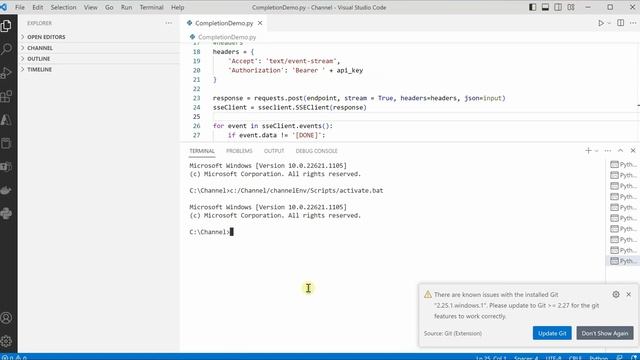The height and width of the screenshot is (360, 640).
Task: Open the Python icon in activity bar
Action: 6,213
